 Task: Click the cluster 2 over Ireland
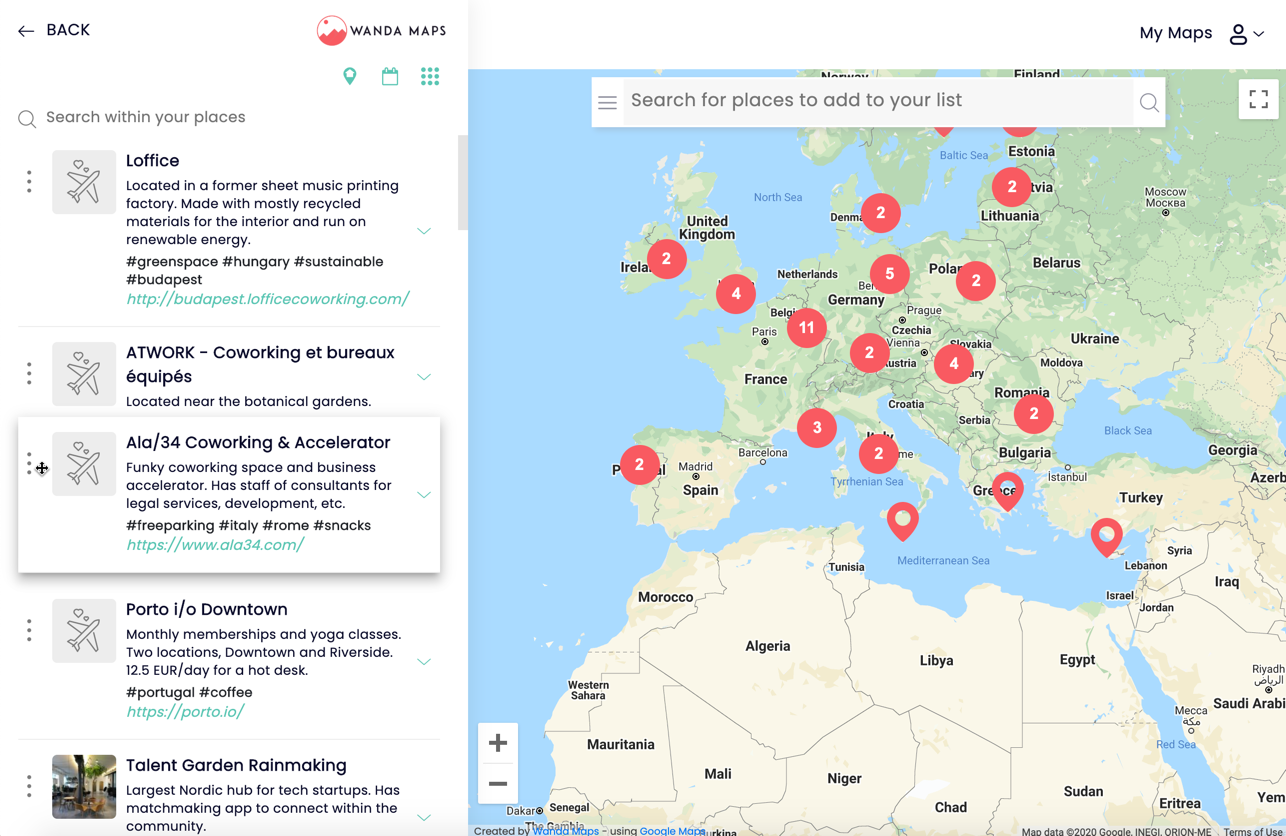tap(667, 258)
